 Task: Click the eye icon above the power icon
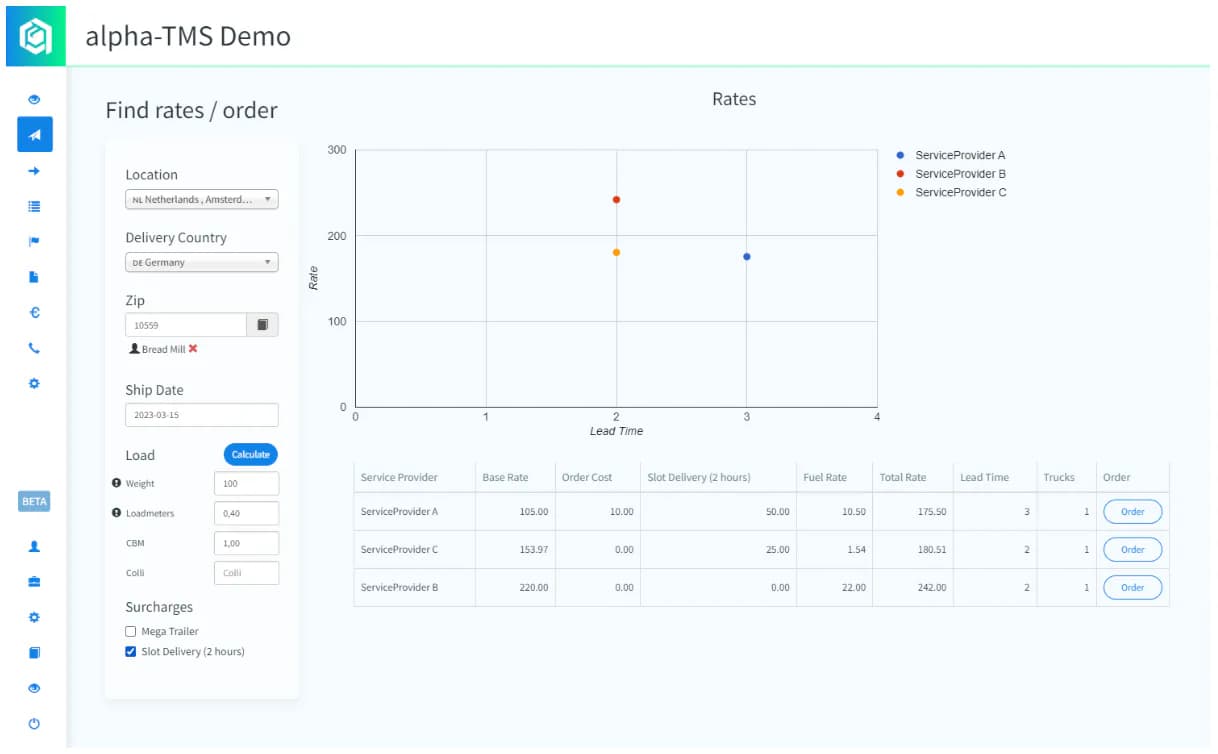pyautogui.click(x=34, y=688)
